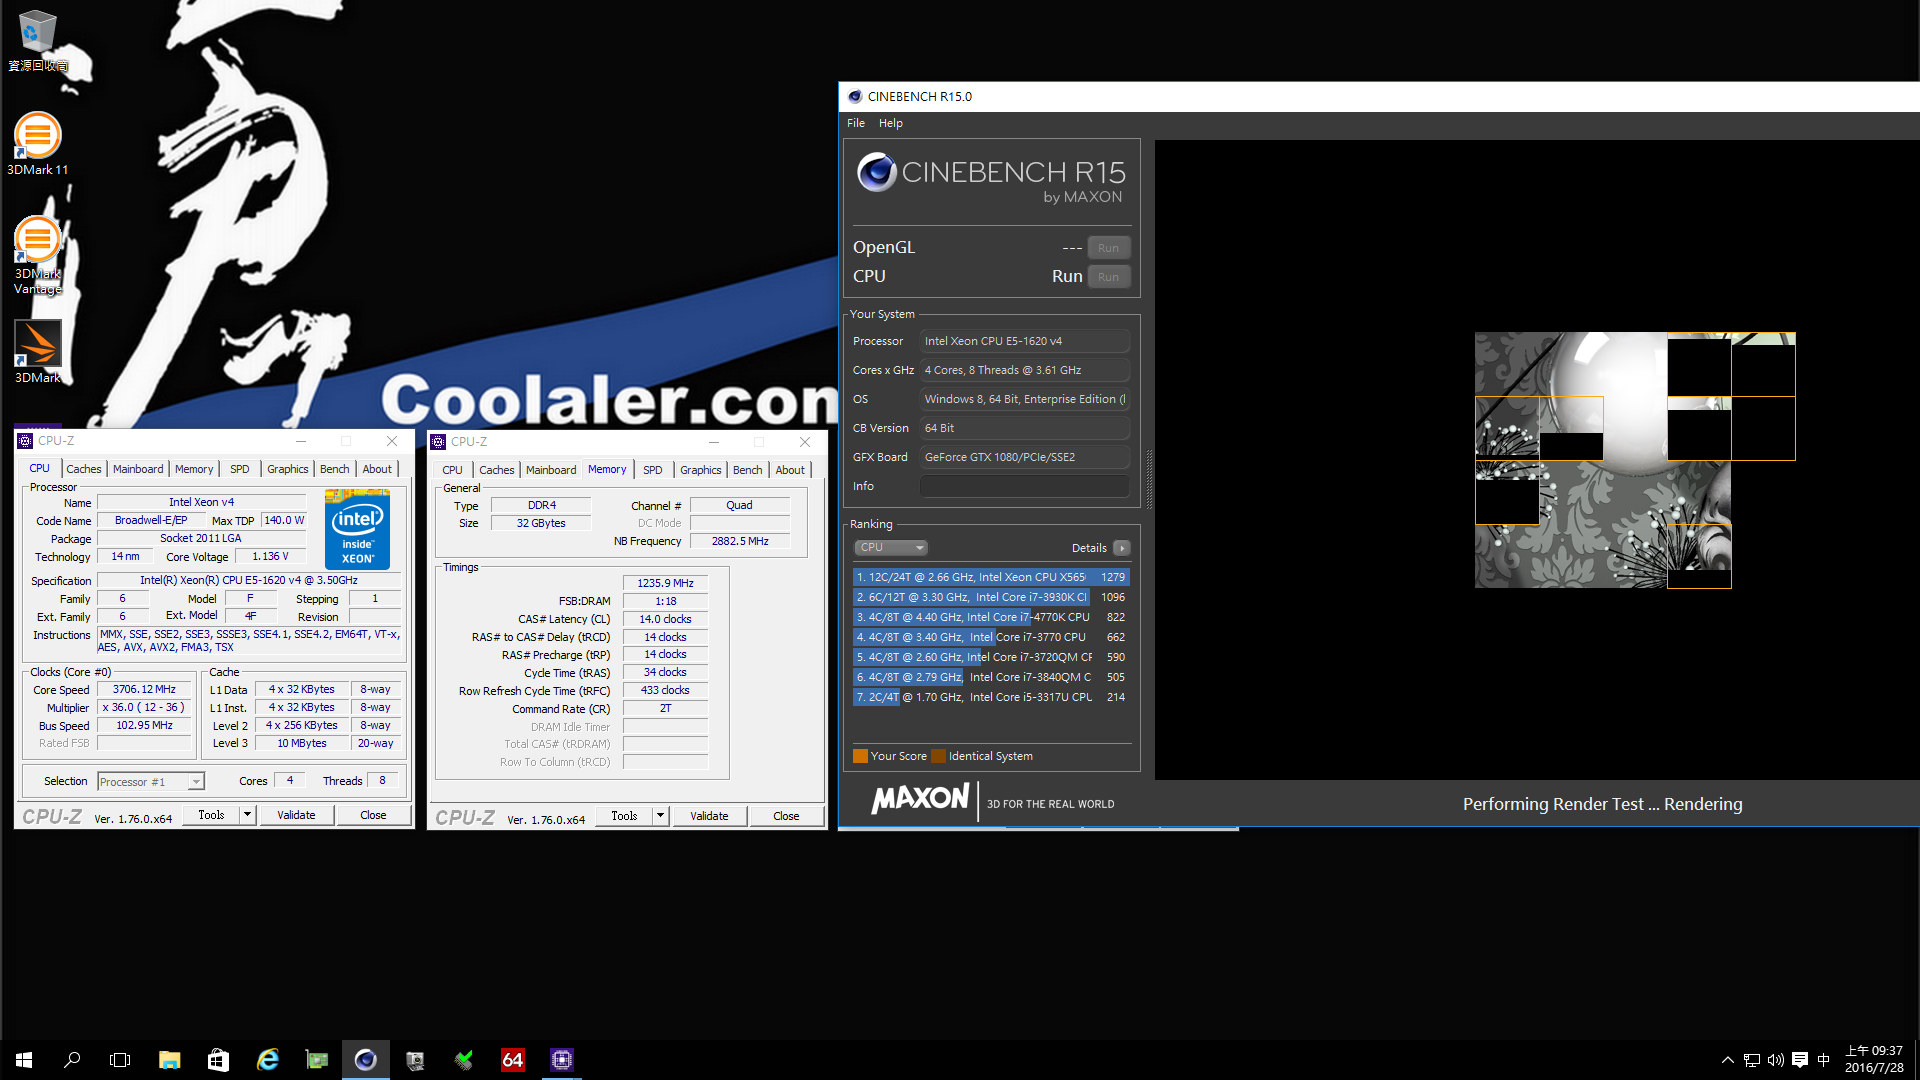Open Bench tab in left CPU-Z
The width and height of the screenshot is (1920, 1080).
(x=335, y=469)
